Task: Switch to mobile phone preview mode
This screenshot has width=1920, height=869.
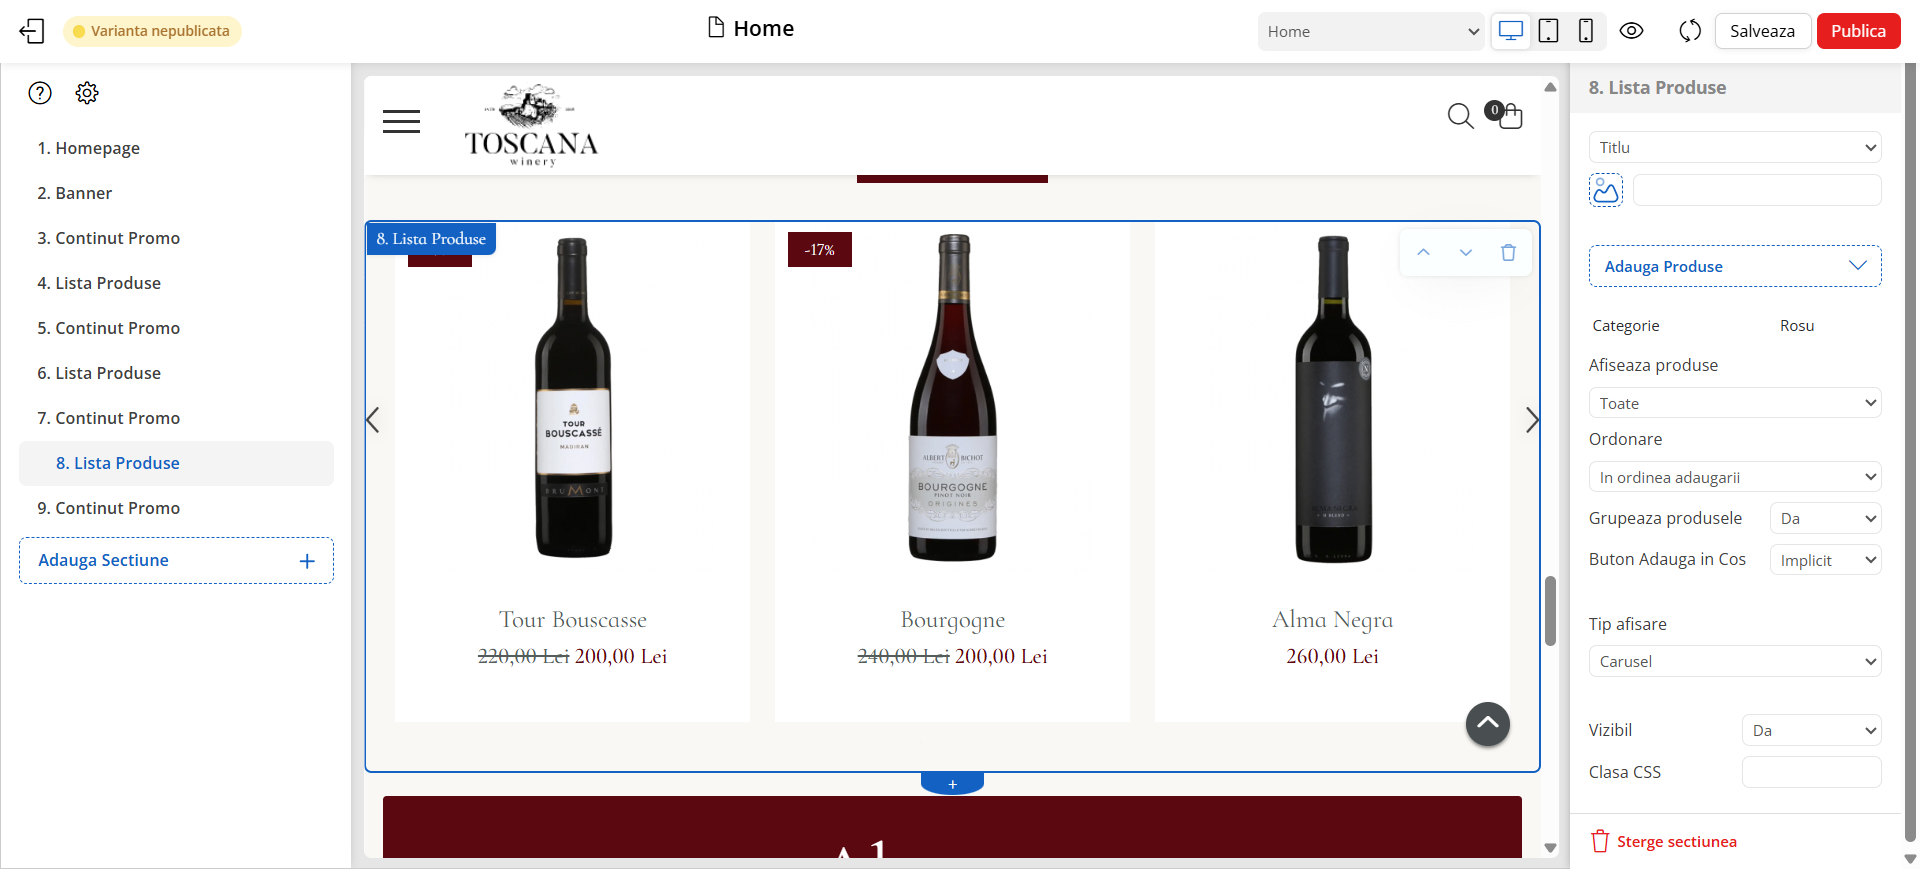Action: click(1586, 31)
